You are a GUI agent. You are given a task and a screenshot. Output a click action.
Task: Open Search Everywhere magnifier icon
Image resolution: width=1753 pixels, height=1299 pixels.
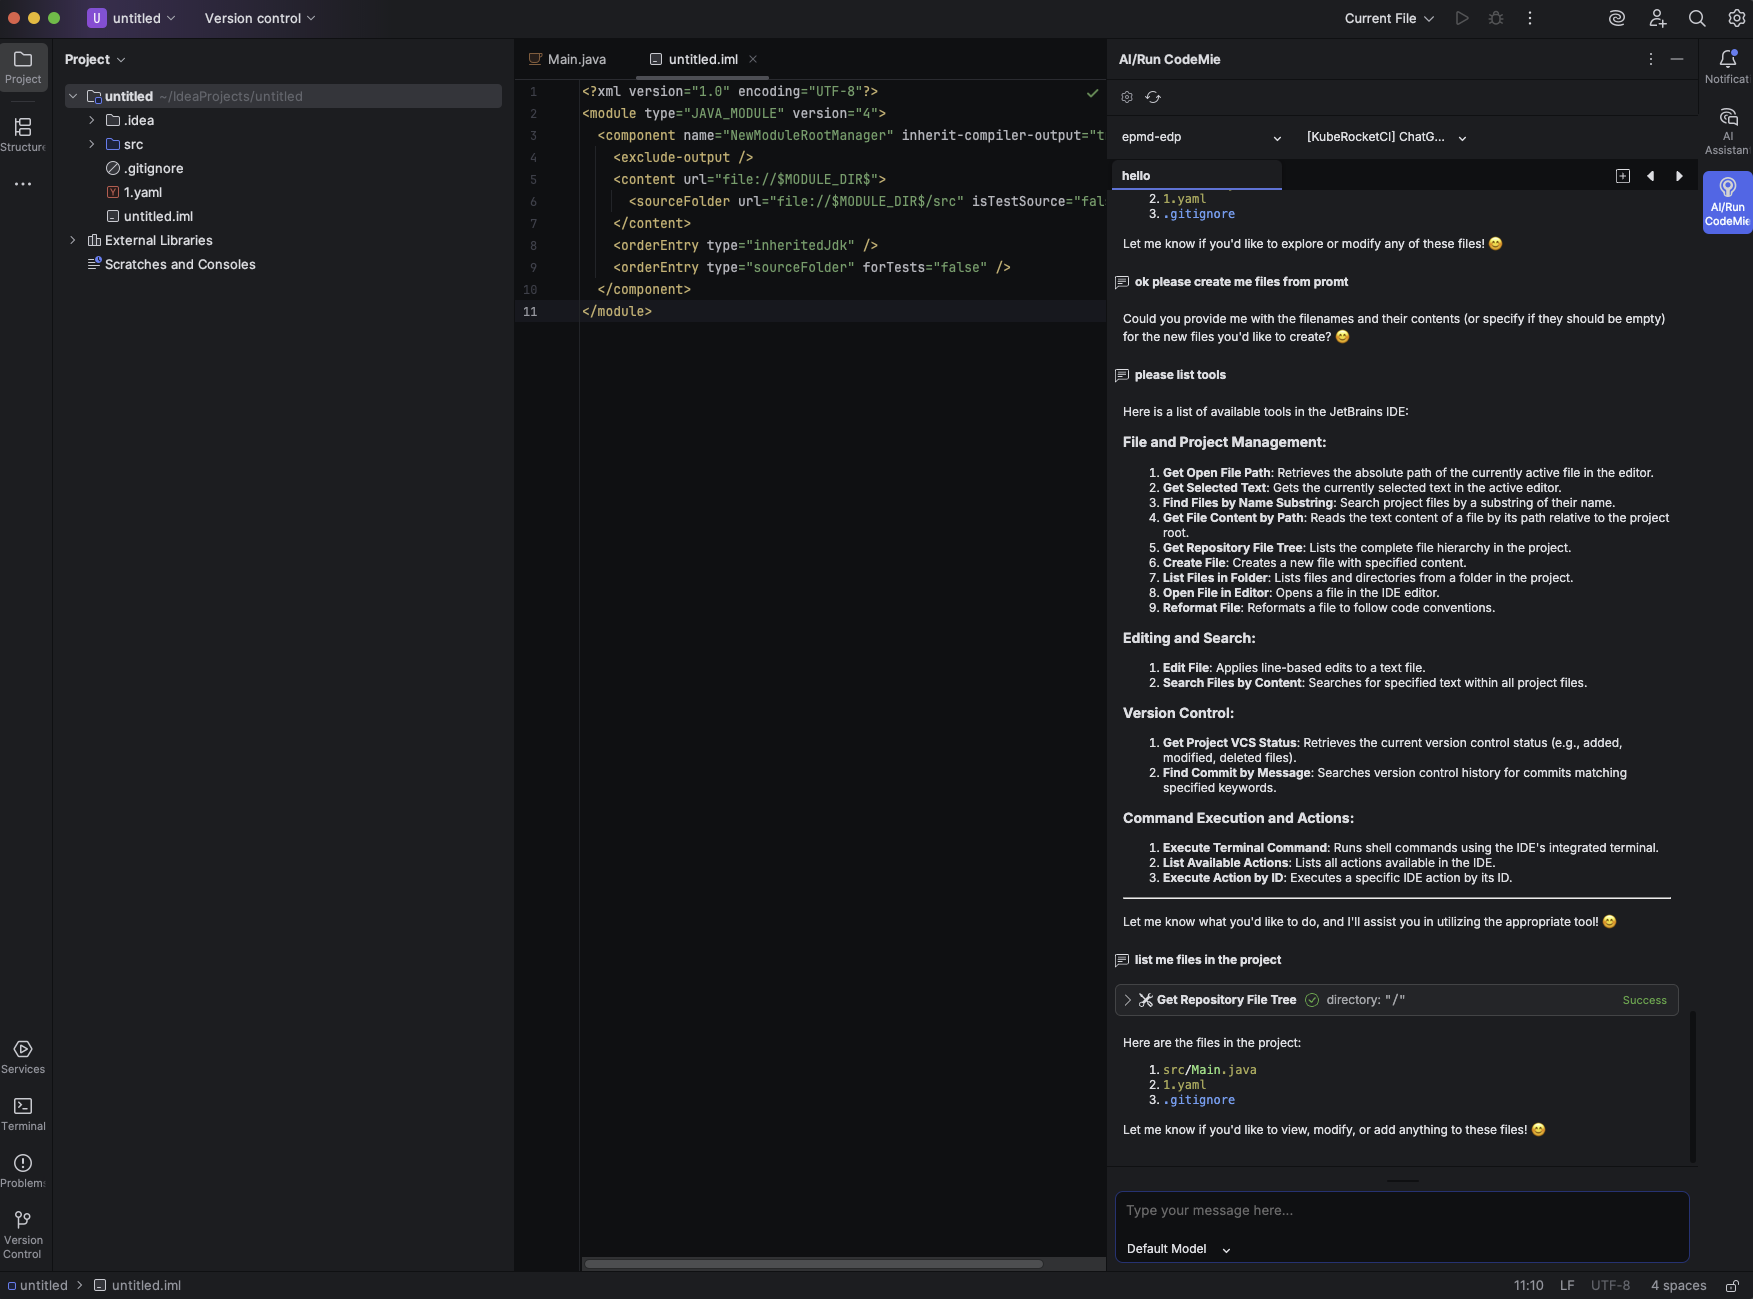[x=1697, y=18]
